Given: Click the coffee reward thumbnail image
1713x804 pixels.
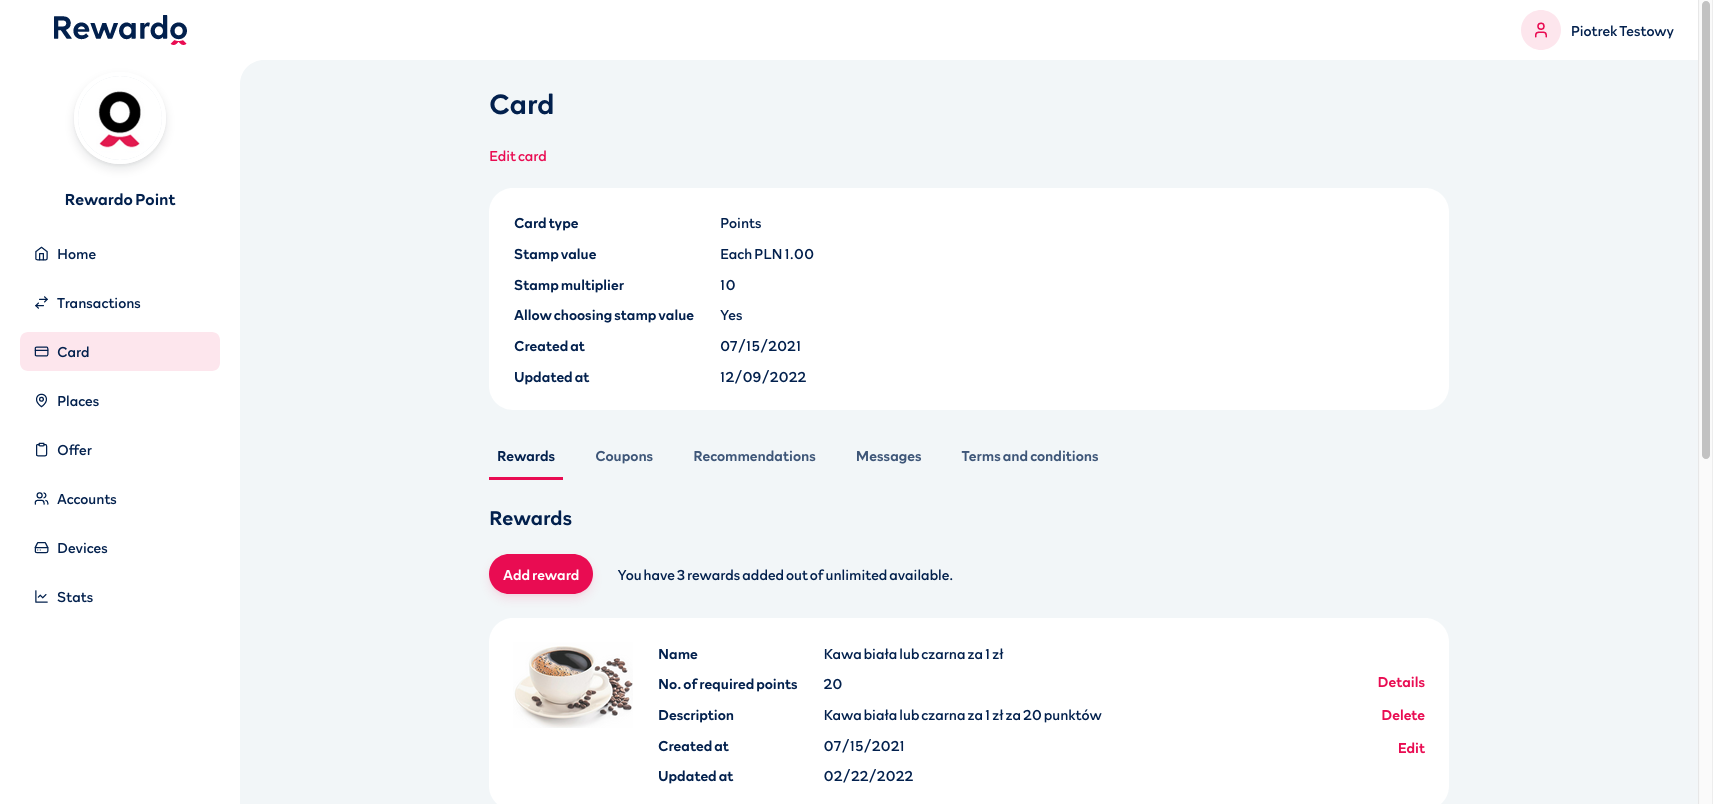Looking at the screenshot, I should pyautogui.click(x=573, y=684).
